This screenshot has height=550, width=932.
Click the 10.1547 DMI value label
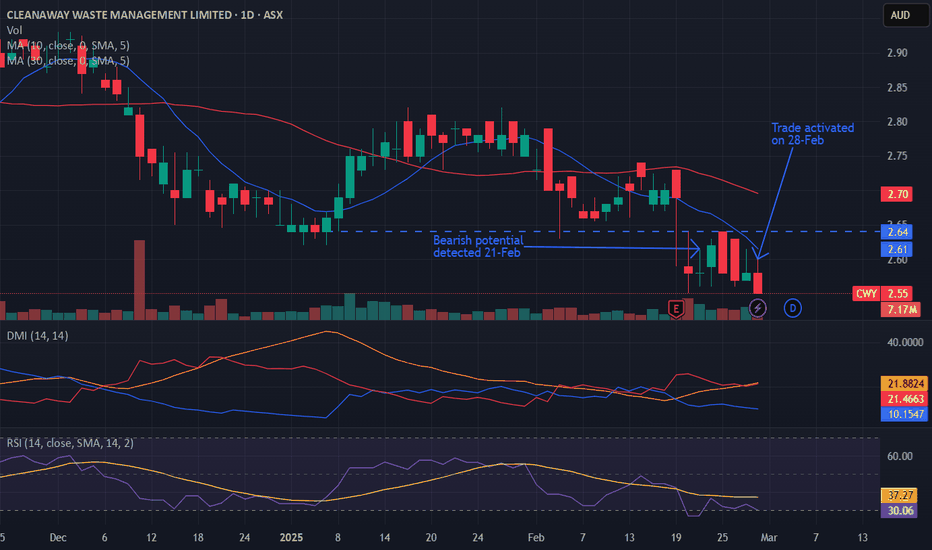906,414
